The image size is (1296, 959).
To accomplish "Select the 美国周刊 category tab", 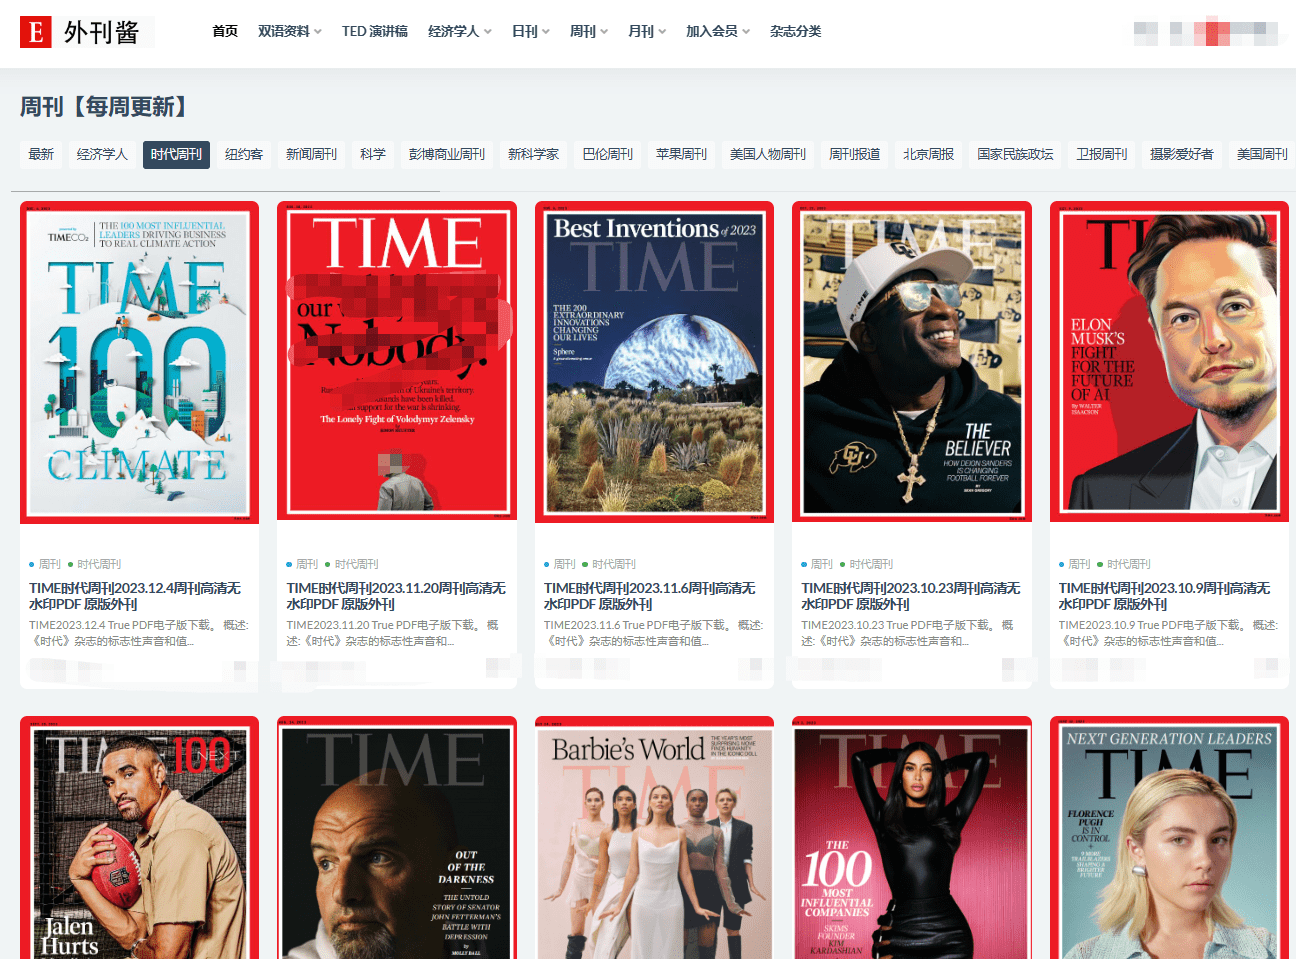I will coord(1262,154).
